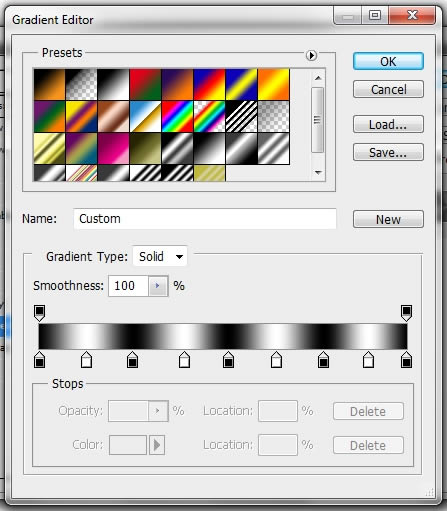Click the New gradient button
Screen dimensions: 447x511
coord(388,219)
